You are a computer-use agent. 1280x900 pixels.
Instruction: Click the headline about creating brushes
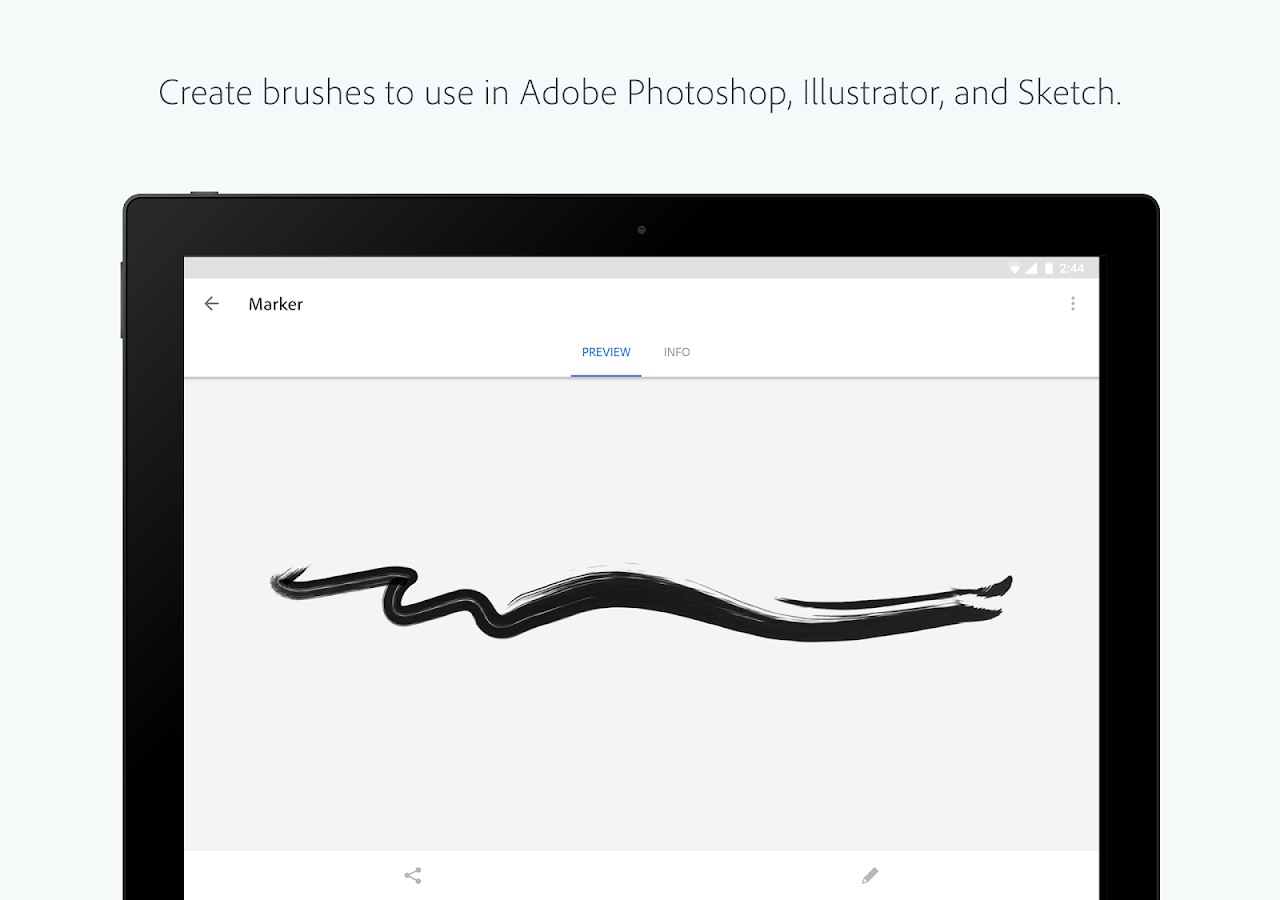tap(640, 93)
